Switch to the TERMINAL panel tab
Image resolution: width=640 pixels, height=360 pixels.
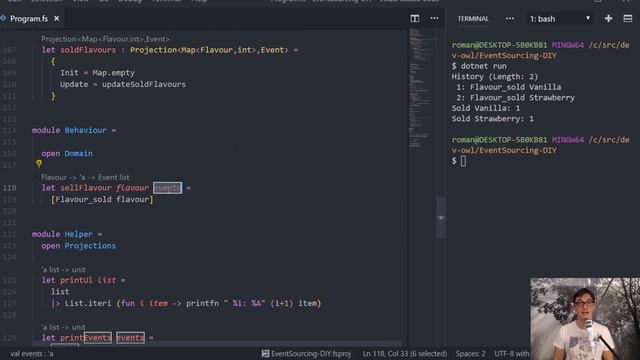pyautogui.click(x=473, y=19)
